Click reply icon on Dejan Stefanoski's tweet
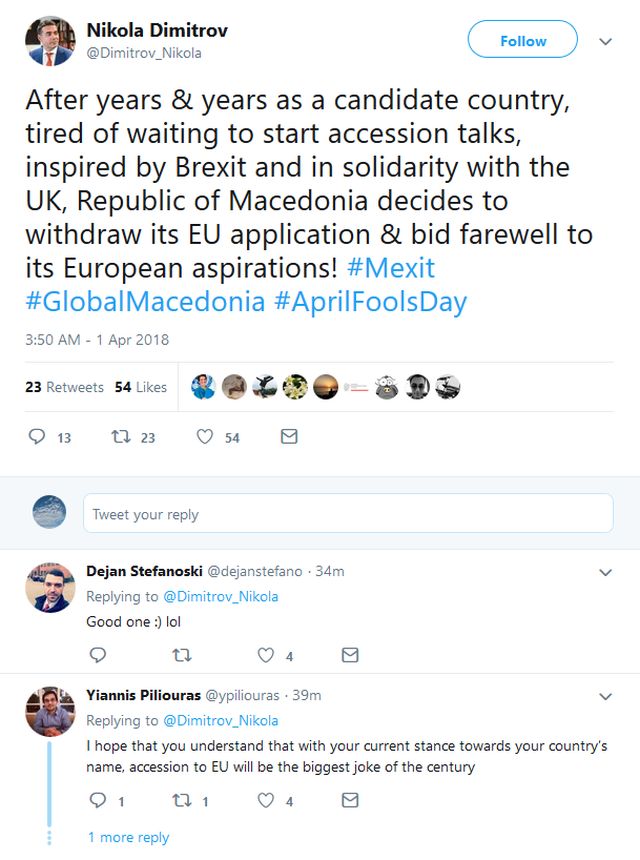640x860 pixels. click(x=98, y=655)
